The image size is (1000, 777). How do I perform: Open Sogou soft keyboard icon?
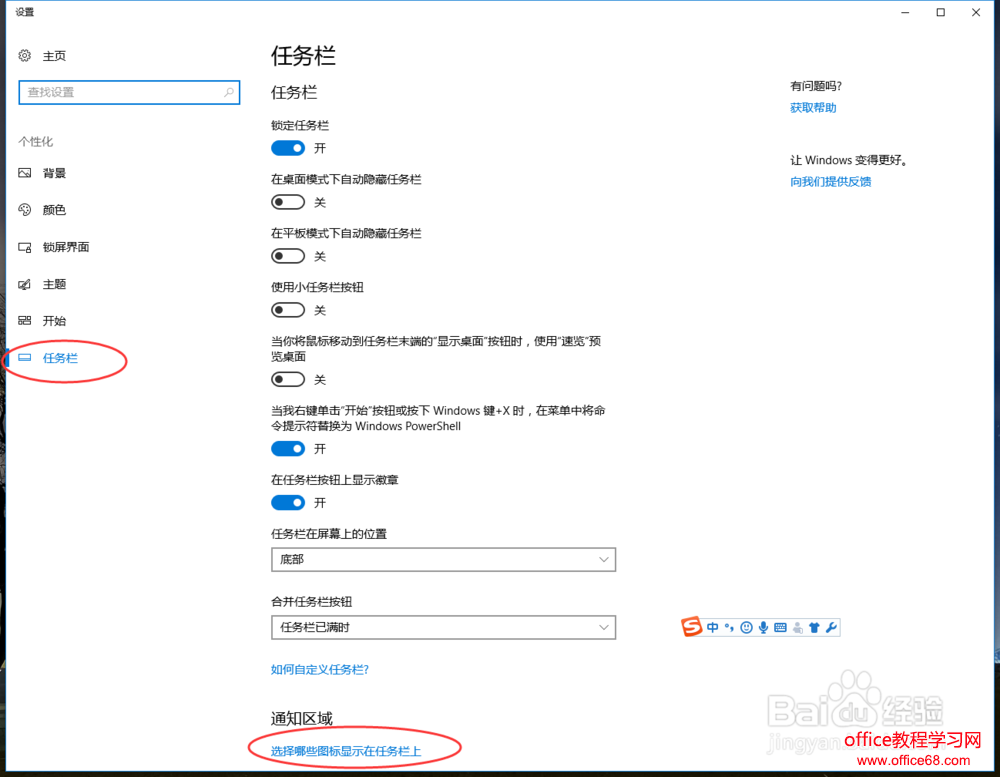[780, 628]
